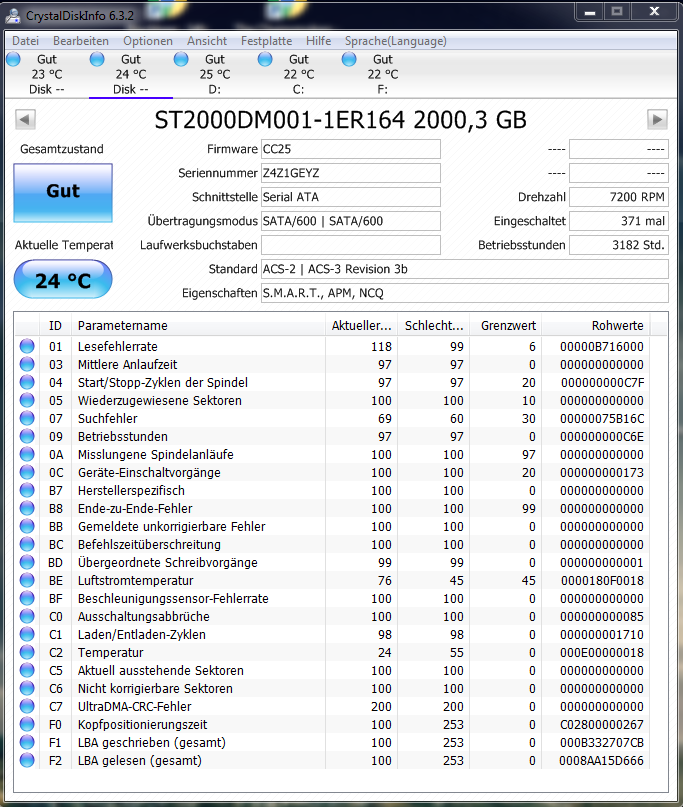
Task: Click the next disk arrow button
Action: [657, 119]
